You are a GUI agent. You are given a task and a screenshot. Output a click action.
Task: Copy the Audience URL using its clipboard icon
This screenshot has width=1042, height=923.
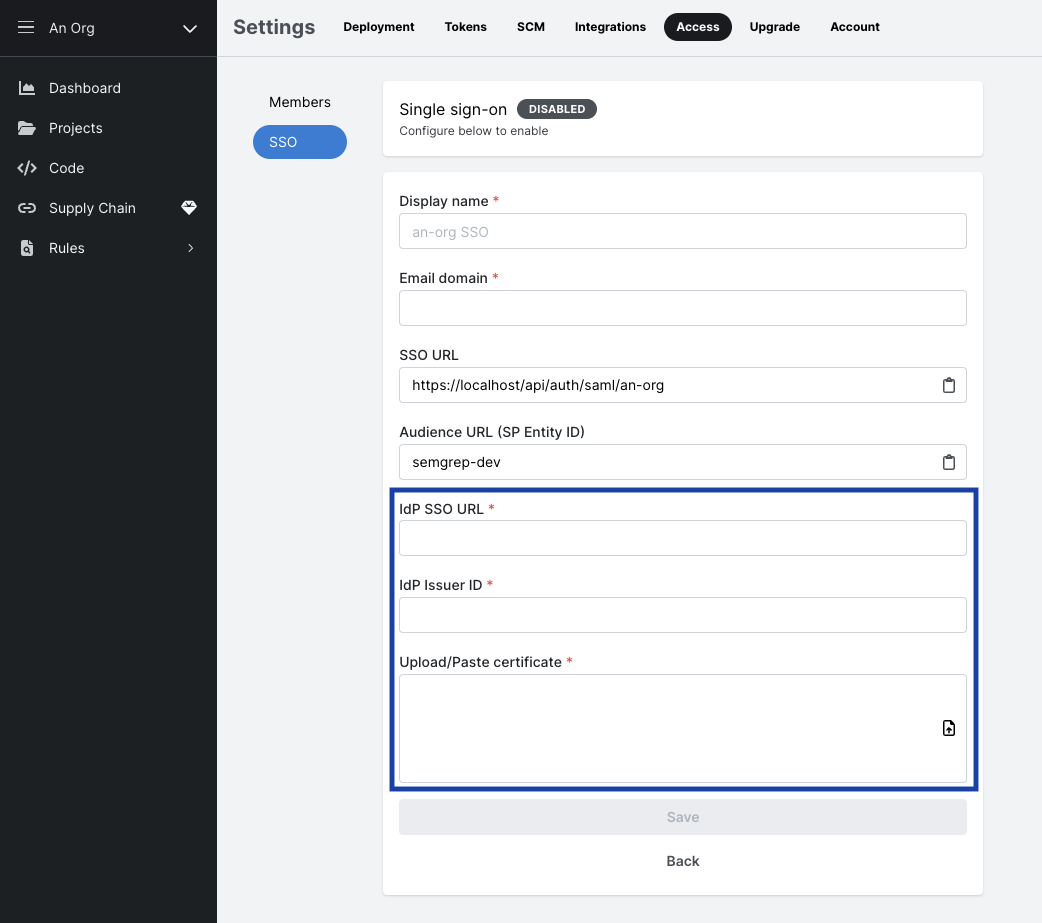click(x=948, y=461)
